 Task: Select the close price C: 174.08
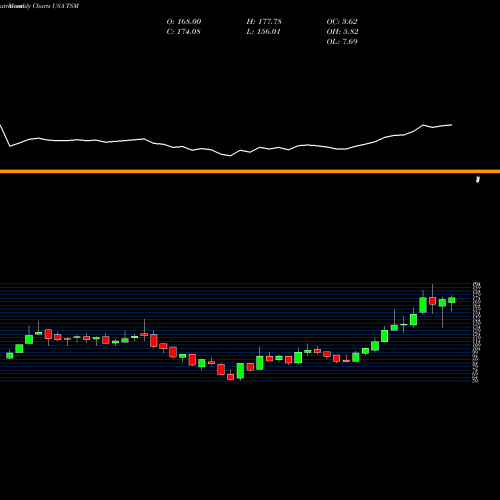183,31
